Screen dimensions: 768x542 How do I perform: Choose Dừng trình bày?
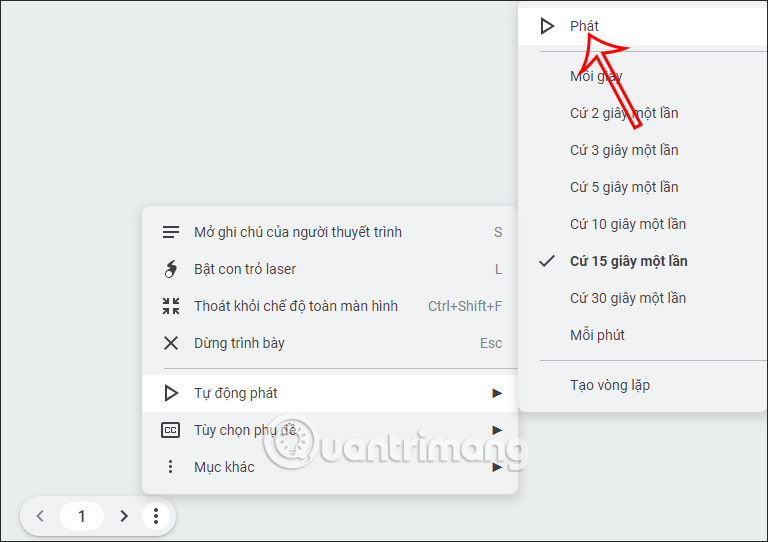coord(330,343)
